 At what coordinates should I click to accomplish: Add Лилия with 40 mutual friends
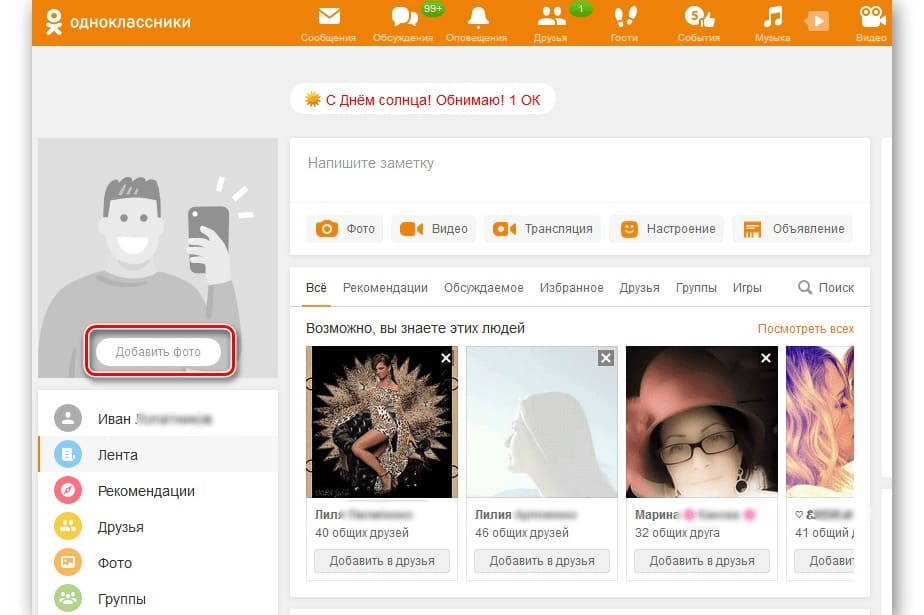point(382,561)
